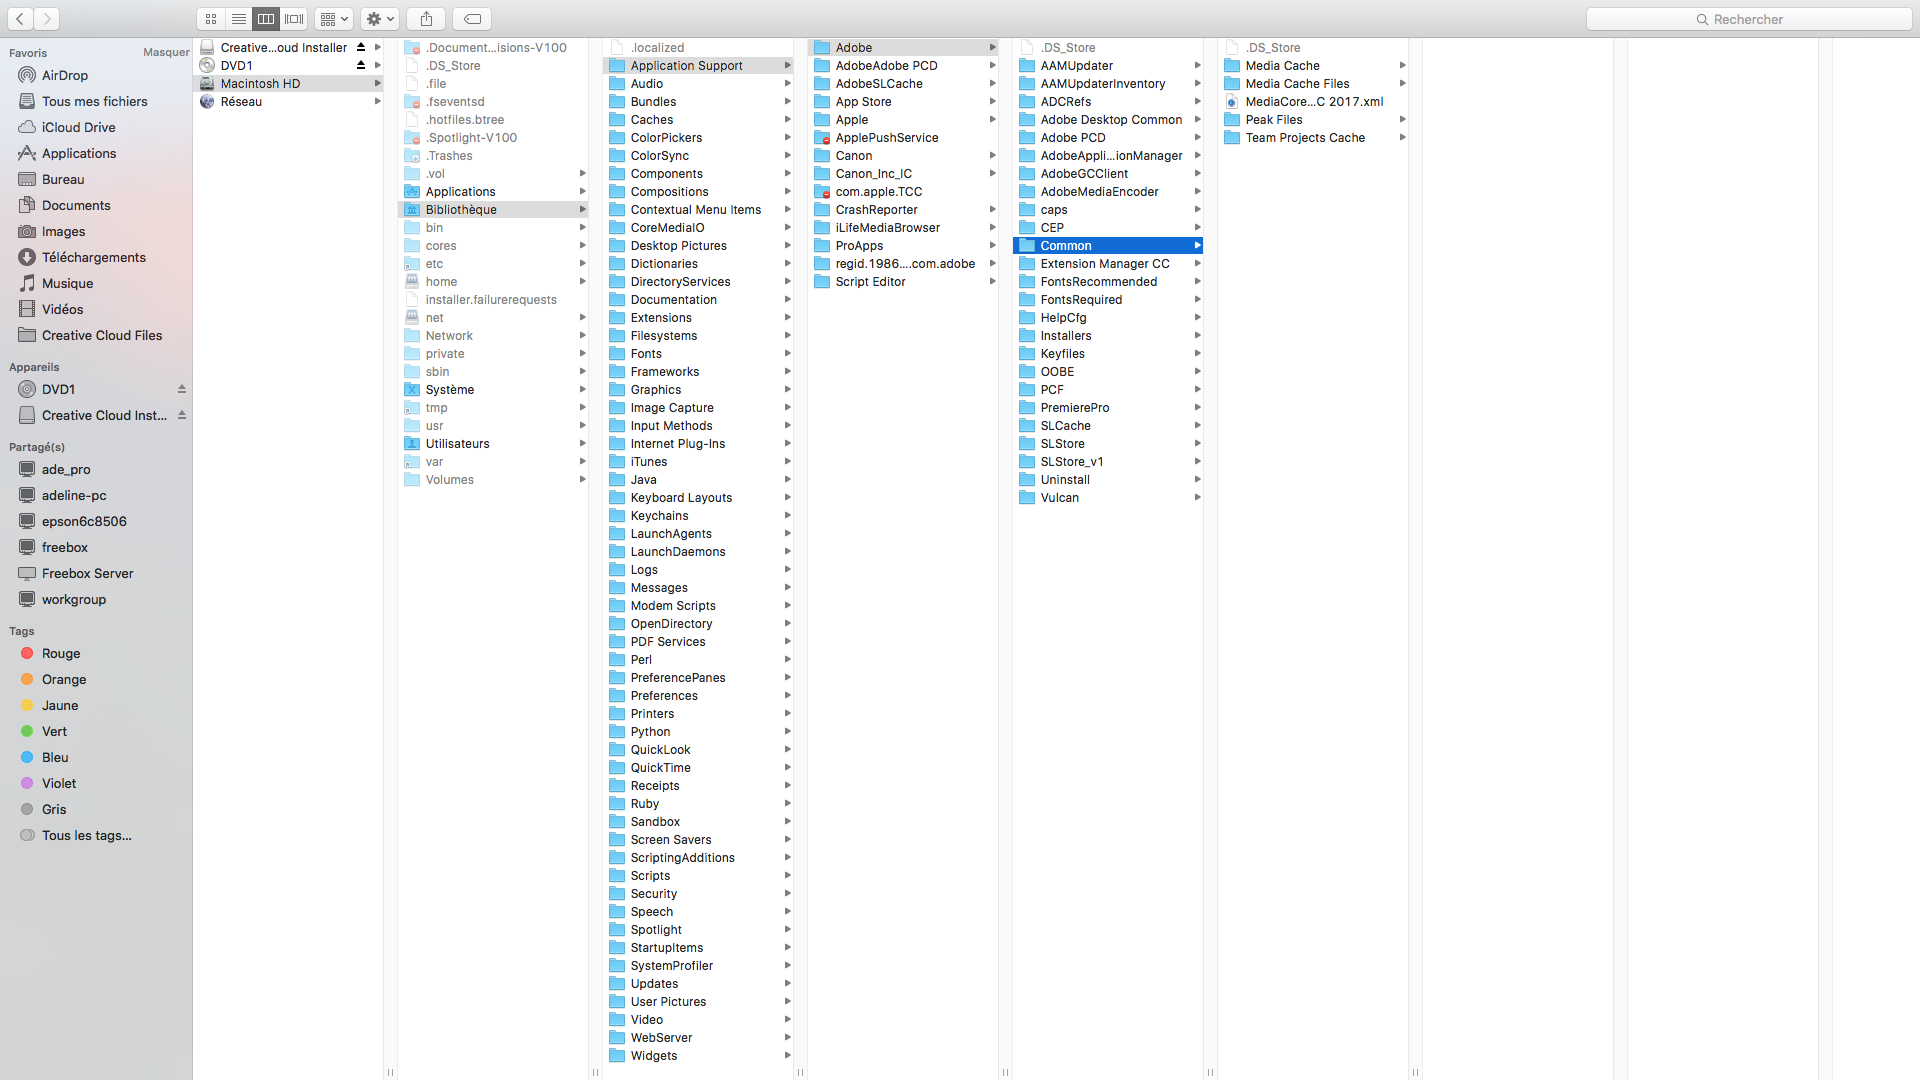1920x1080 pixels.
Task: Hide the Favoris section with Masquer
Action: pos(166,52)
